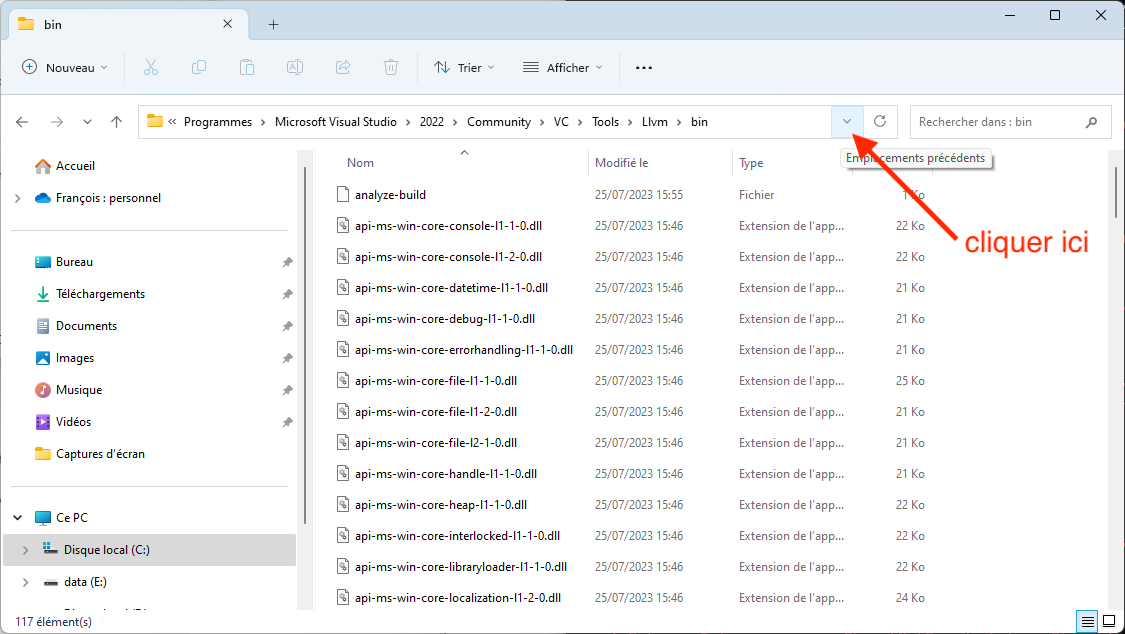Select the analyze-build file

tap(390, 195)
